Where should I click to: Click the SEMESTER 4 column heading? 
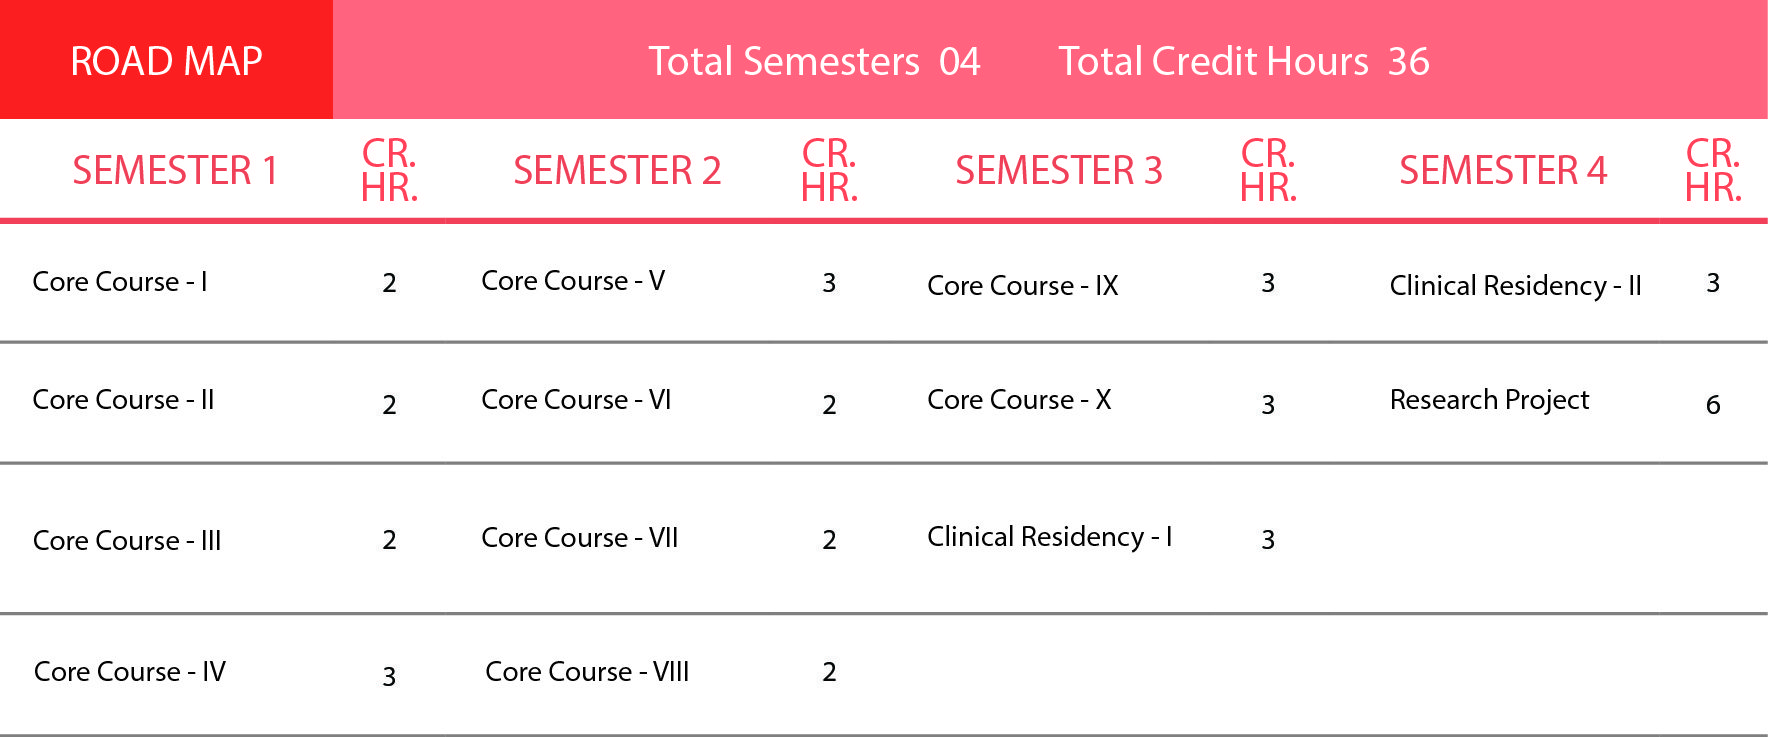(x=1503, y=170)
